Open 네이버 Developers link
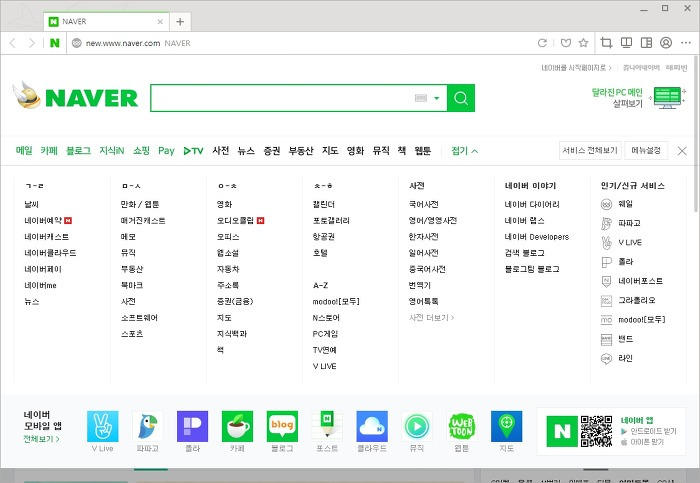Image resolution: width=700 pixels, height=483 pixels. click(x=537, y=237)
